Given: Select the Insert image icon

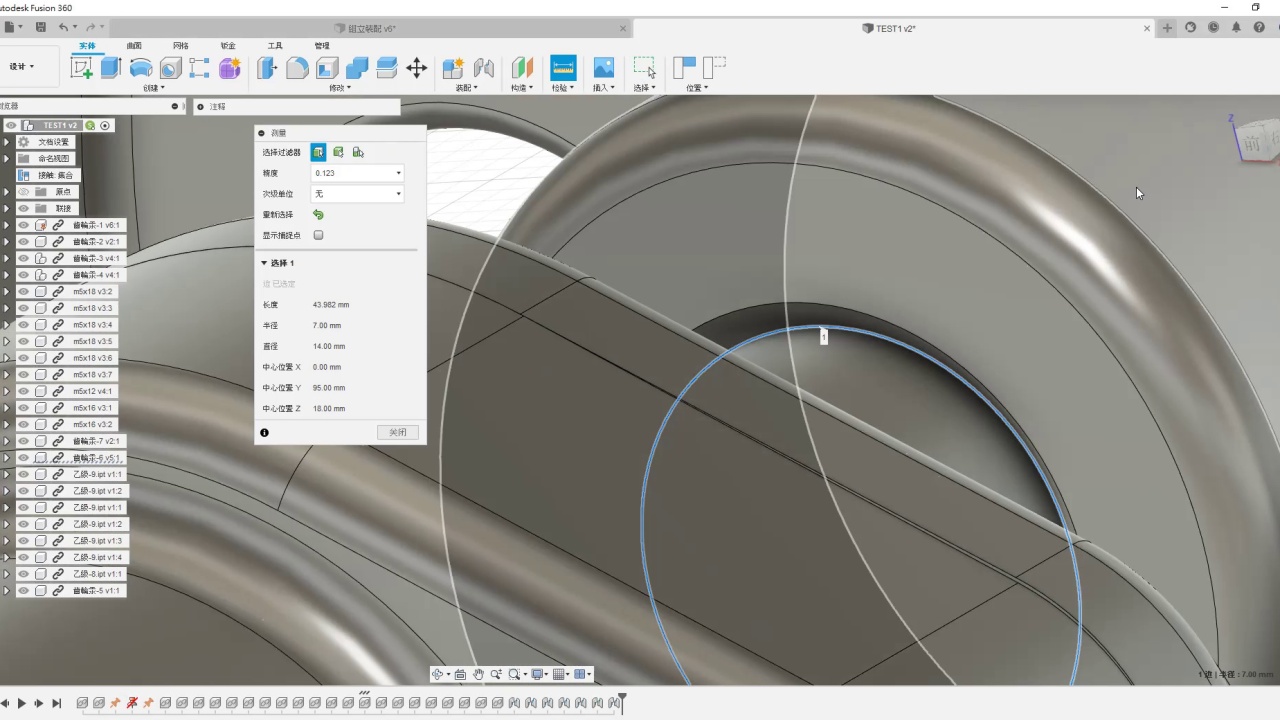Looking at the screenshot, I should click(x=603, y=68).
